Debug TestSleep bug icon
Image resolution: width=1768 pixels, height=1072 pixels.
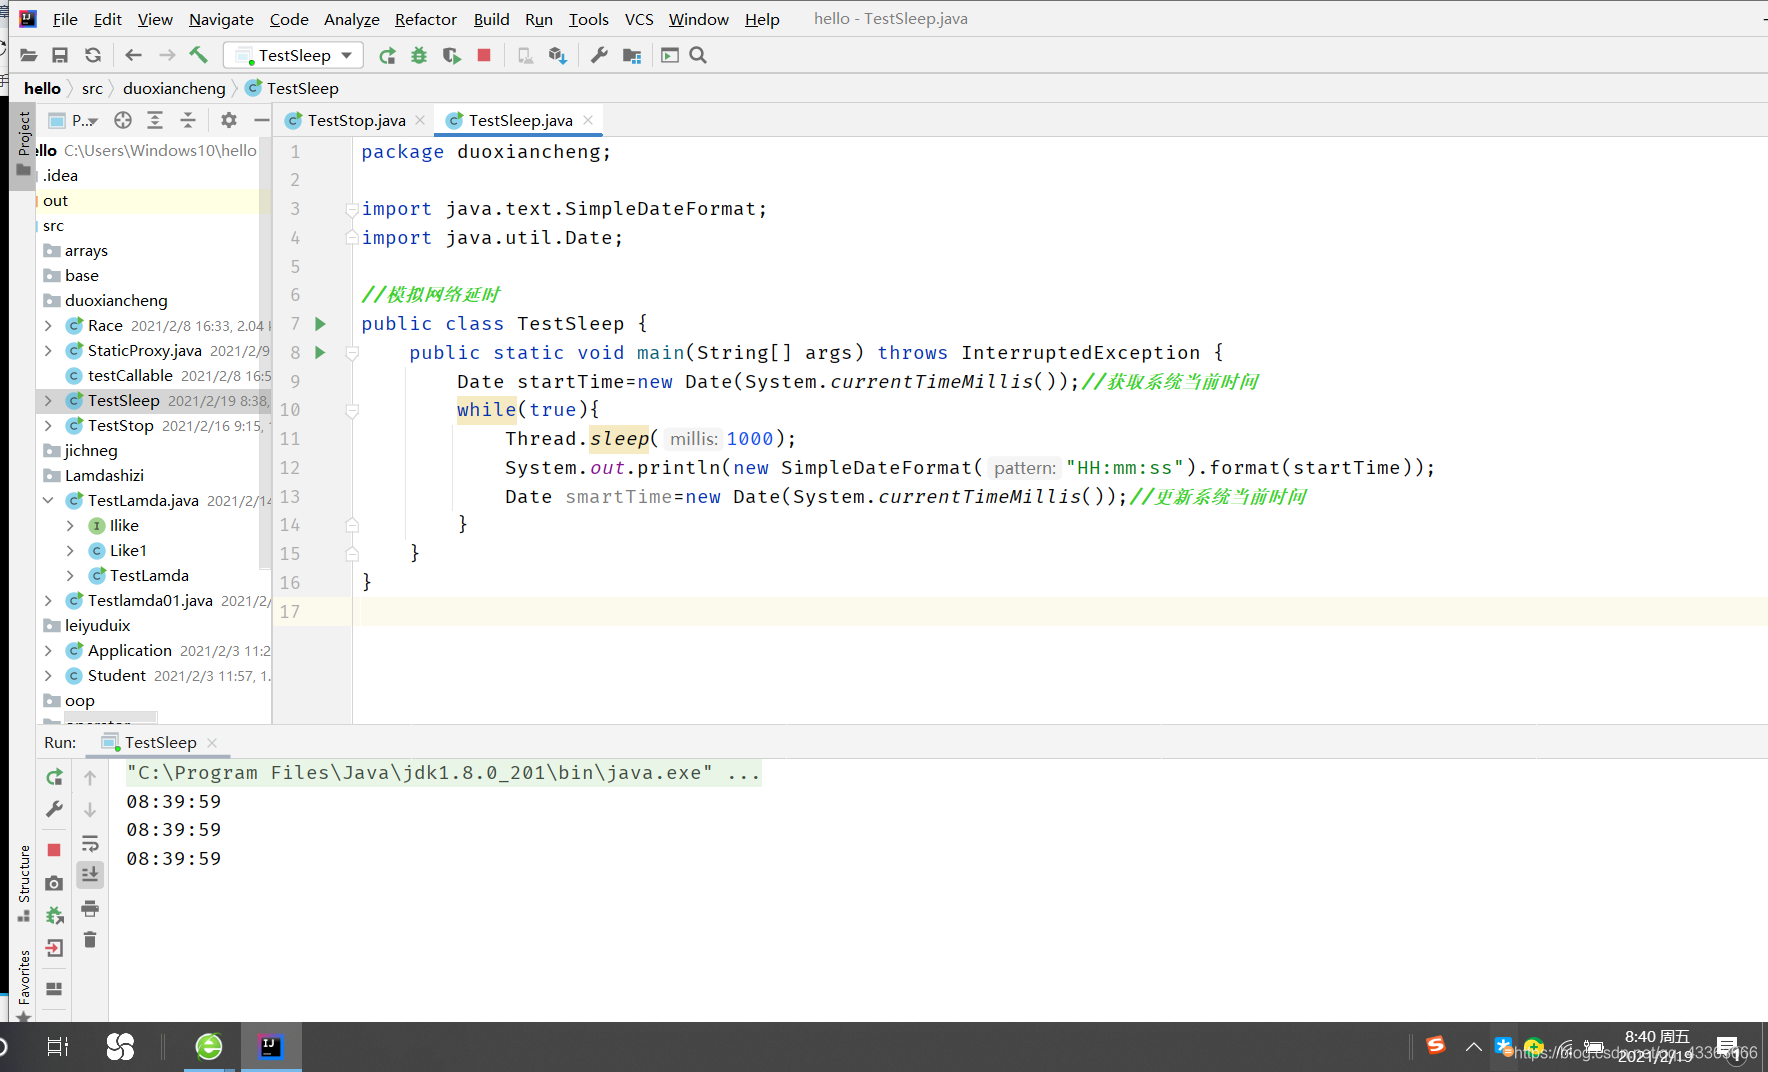(x=419, y=56)
